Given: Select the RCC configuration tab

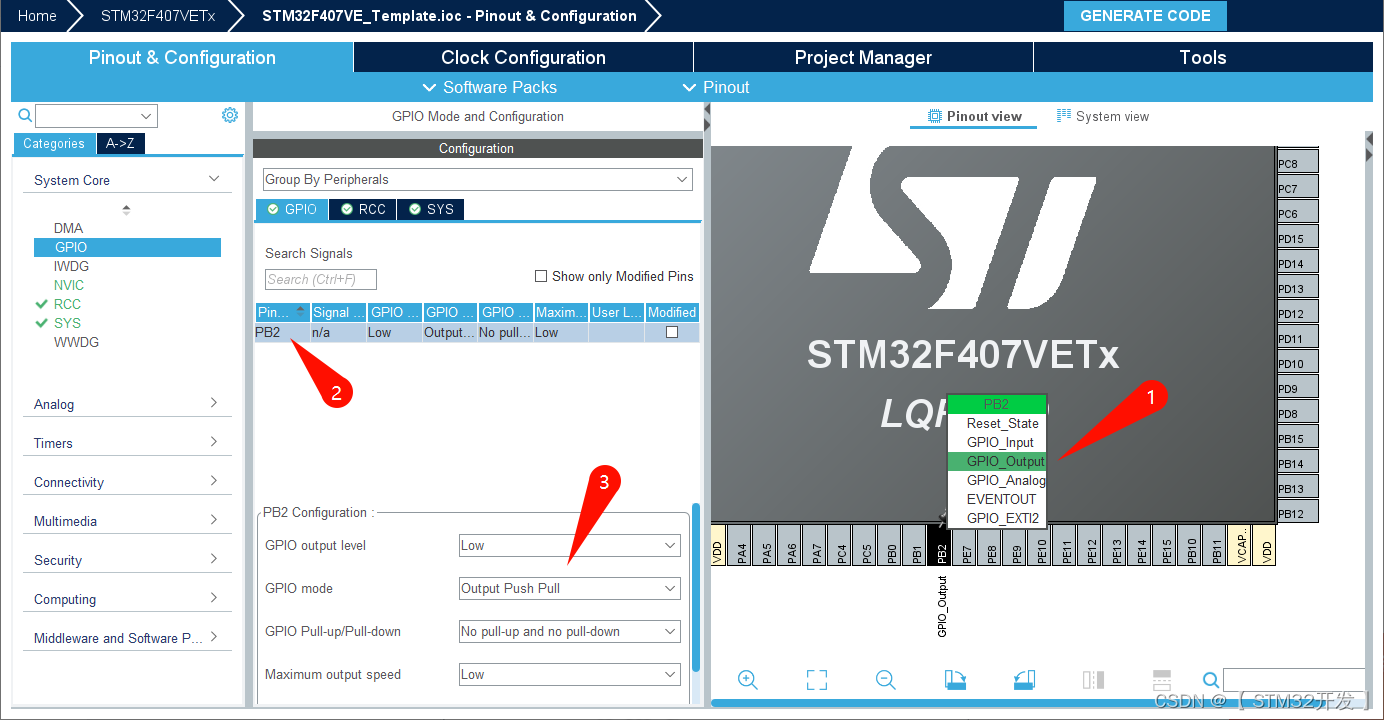Looking at the screenshot, I should (363, 209).
